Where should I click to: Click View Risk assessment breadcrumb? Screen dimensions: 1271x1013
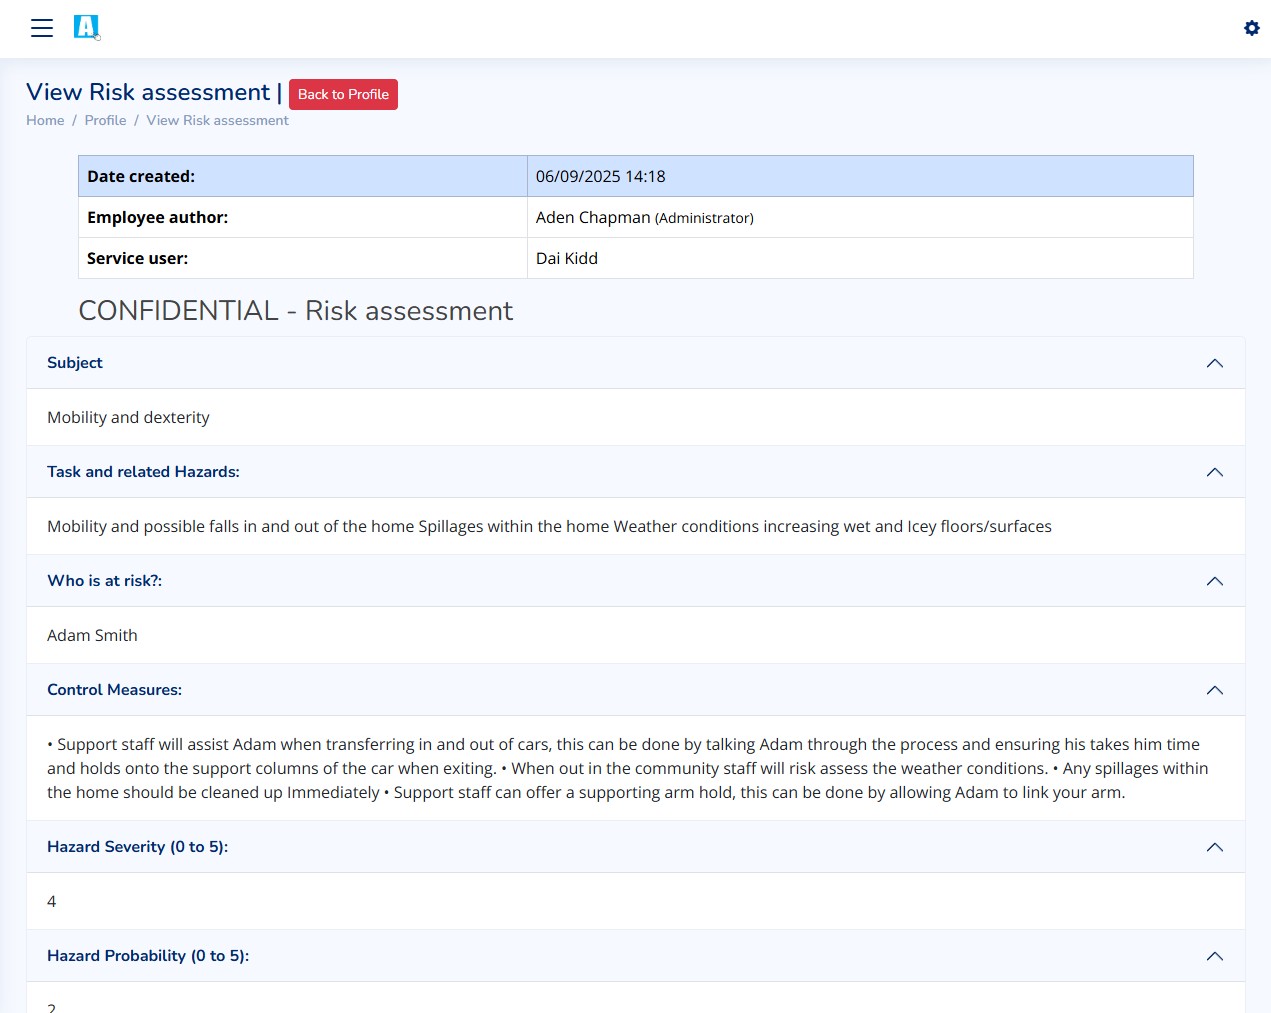click(217, 120)
